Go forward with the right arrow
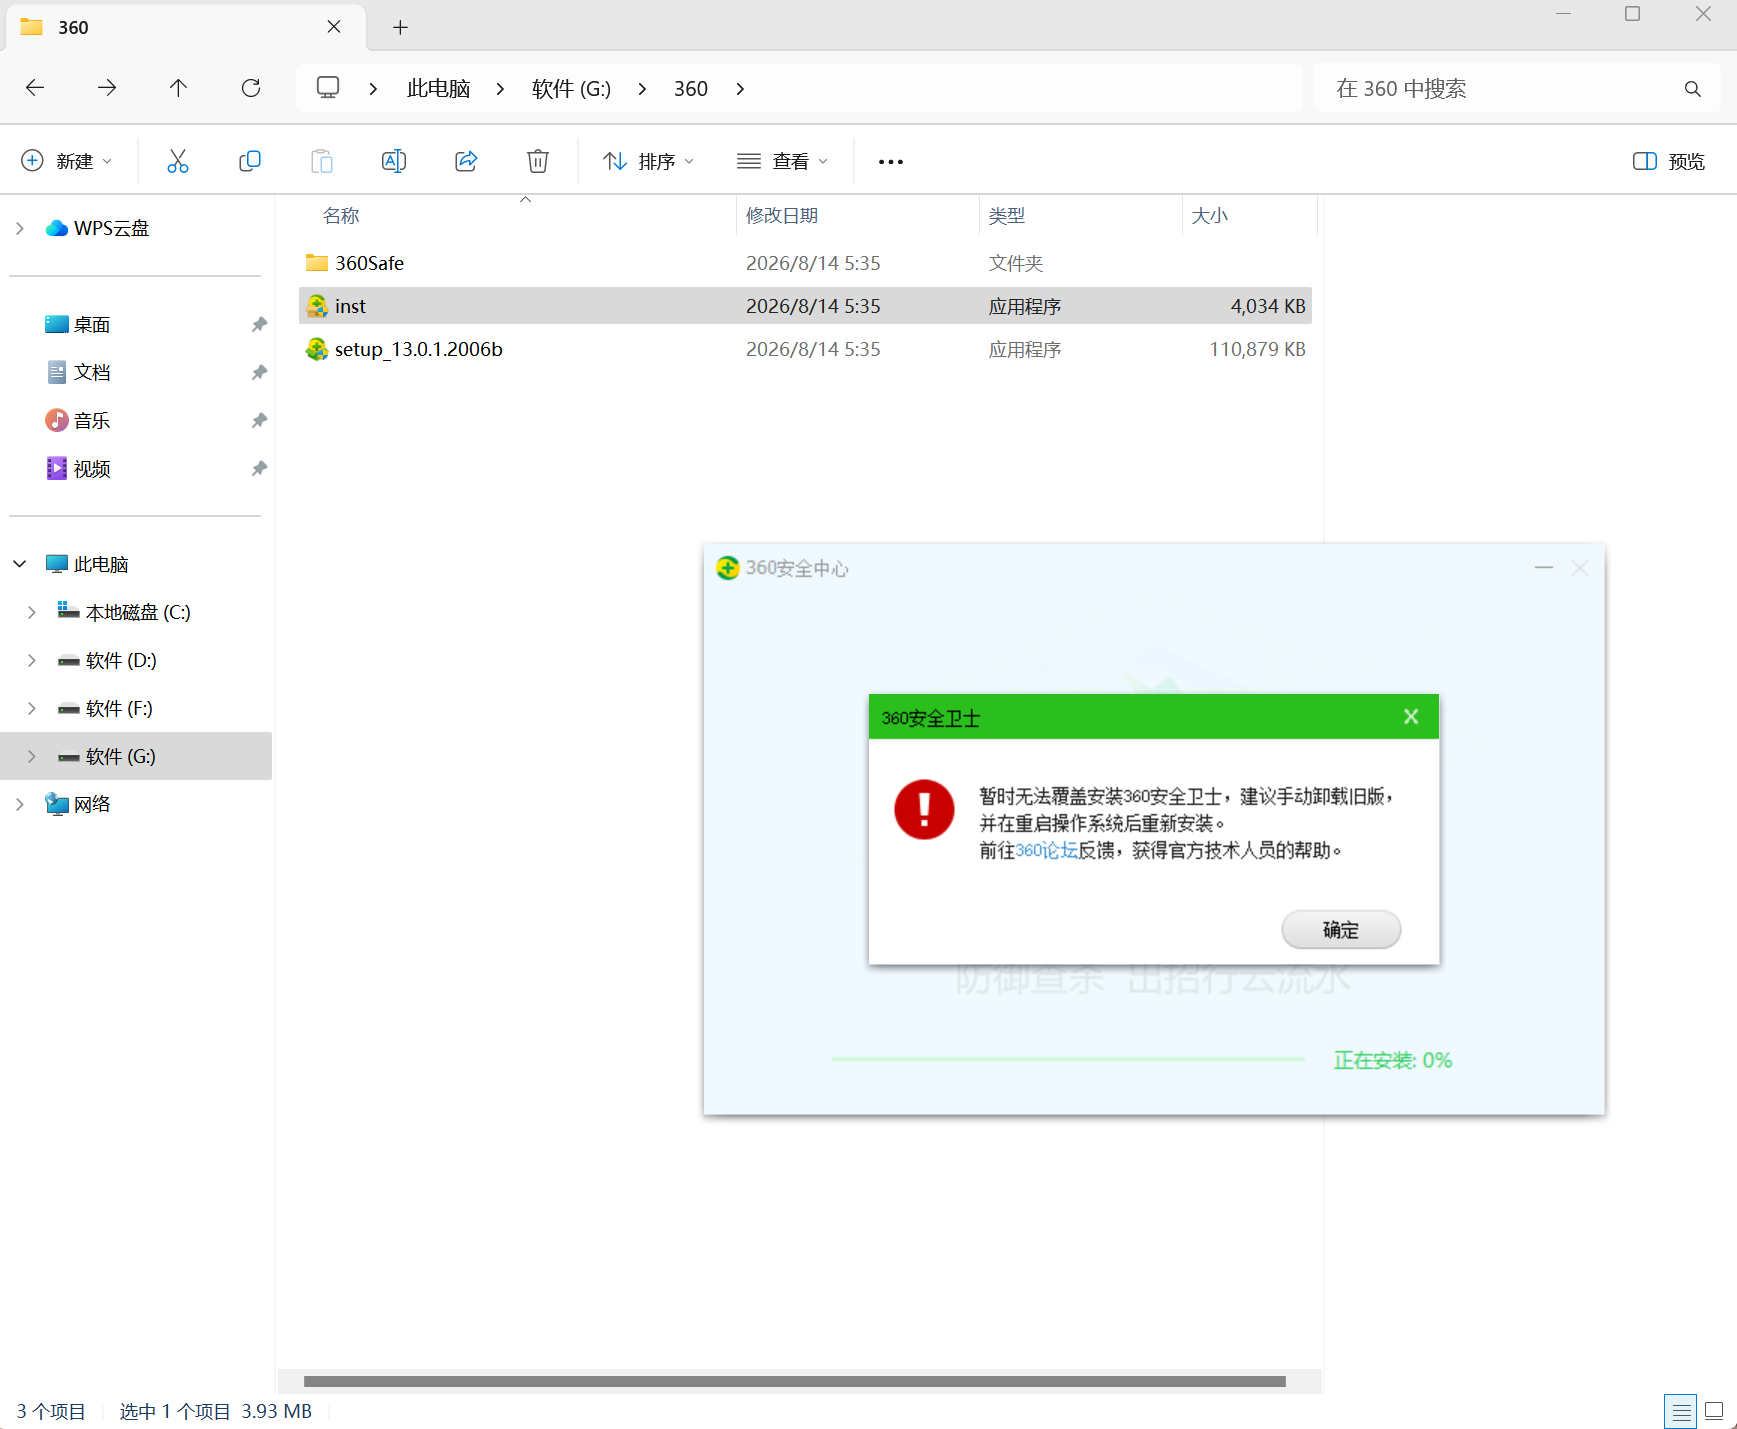 coord(107,88)
